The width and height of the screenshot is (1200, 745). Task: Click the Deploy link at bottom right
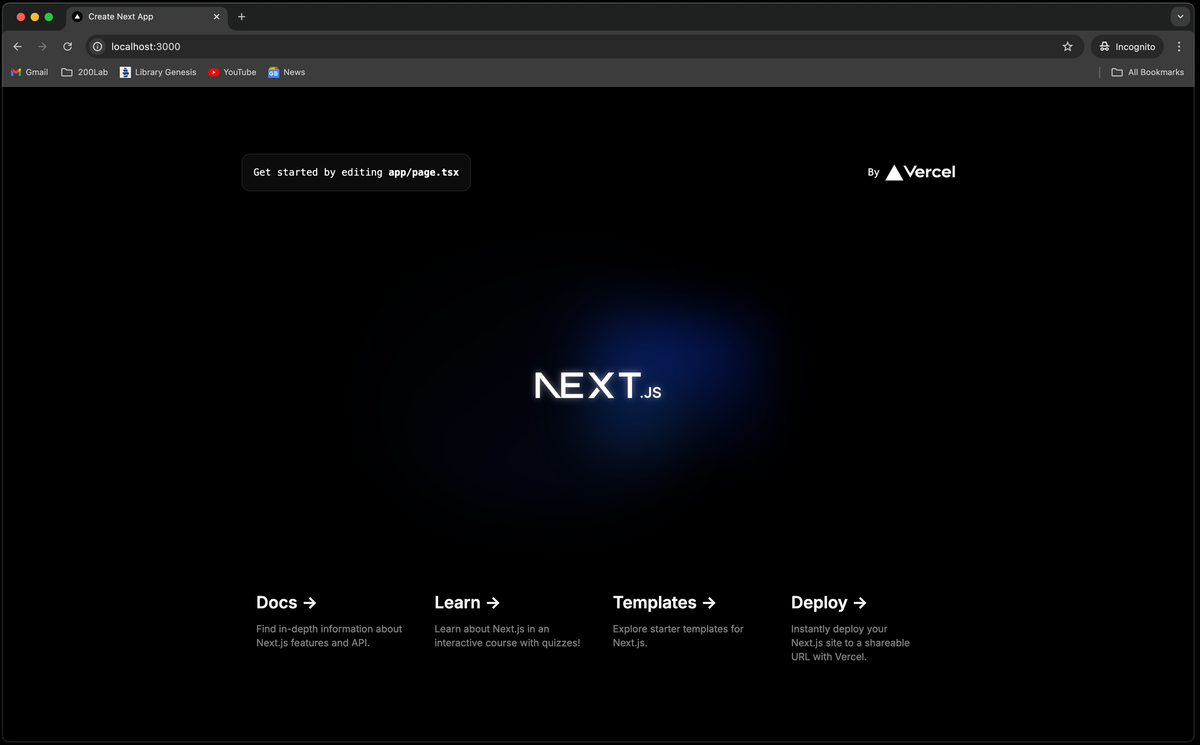click(829, 602)
